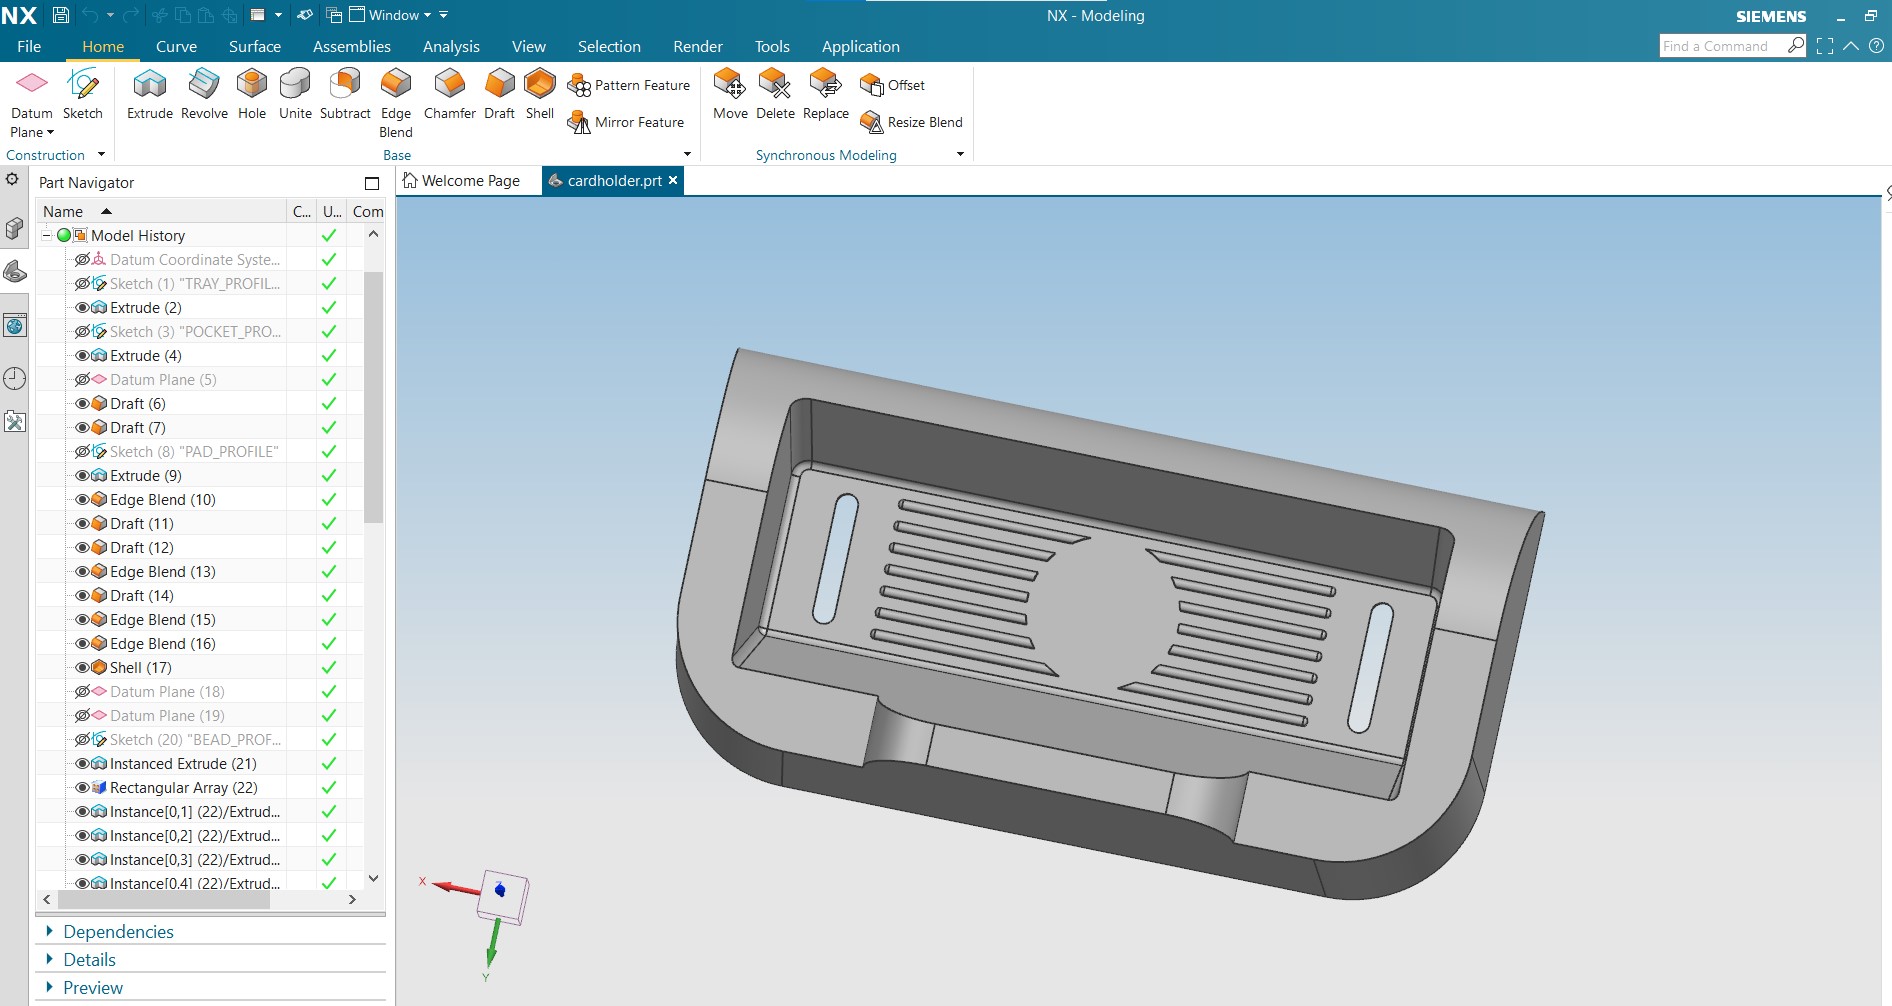Open Datum Plane dropdown arrow
Screen dimensions: 1892x1006
[50, 132]
